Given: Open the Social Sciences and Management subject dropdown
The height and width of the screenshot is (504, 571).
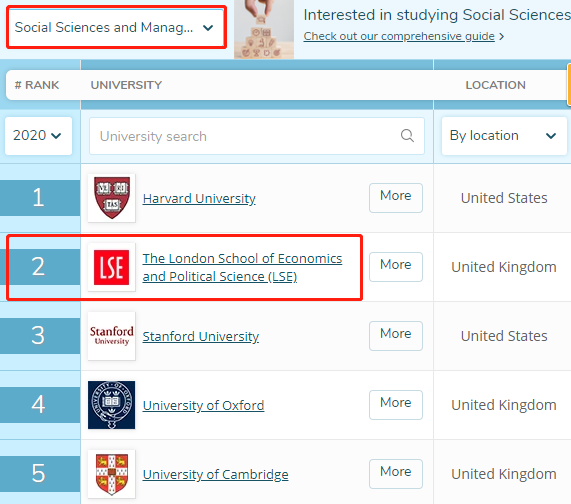Looking at the screenshot, I should point(116,27).
